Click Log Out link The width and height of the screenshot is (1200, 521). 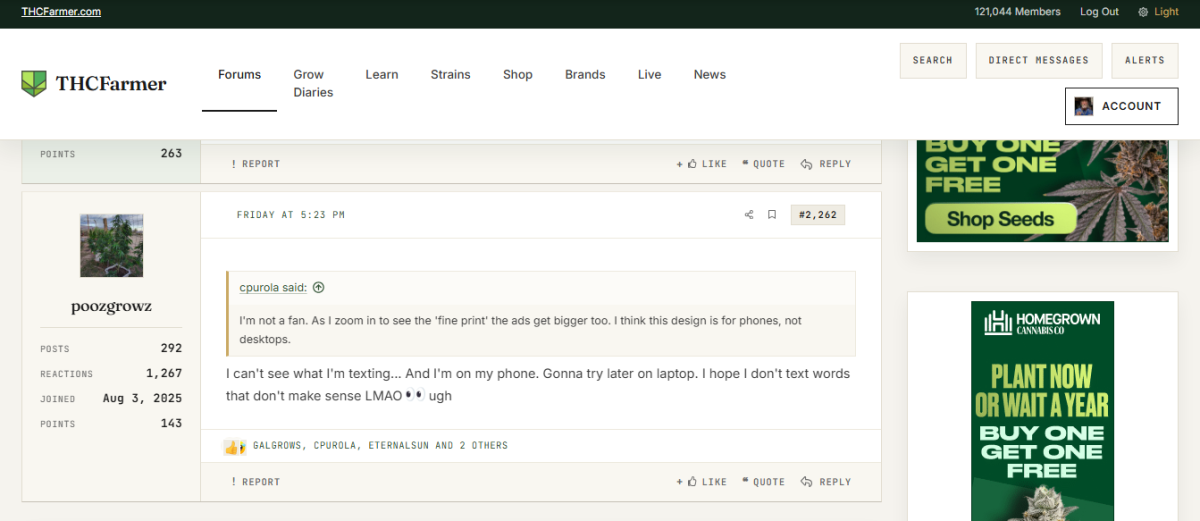(x=1100, y=12)
